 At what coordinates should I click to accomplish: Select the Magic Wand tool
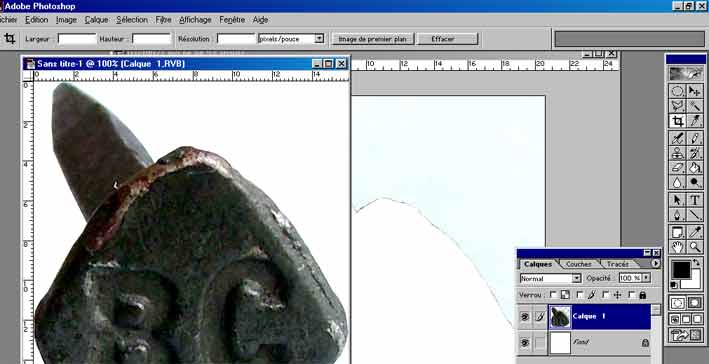click(x=695, y=106)
